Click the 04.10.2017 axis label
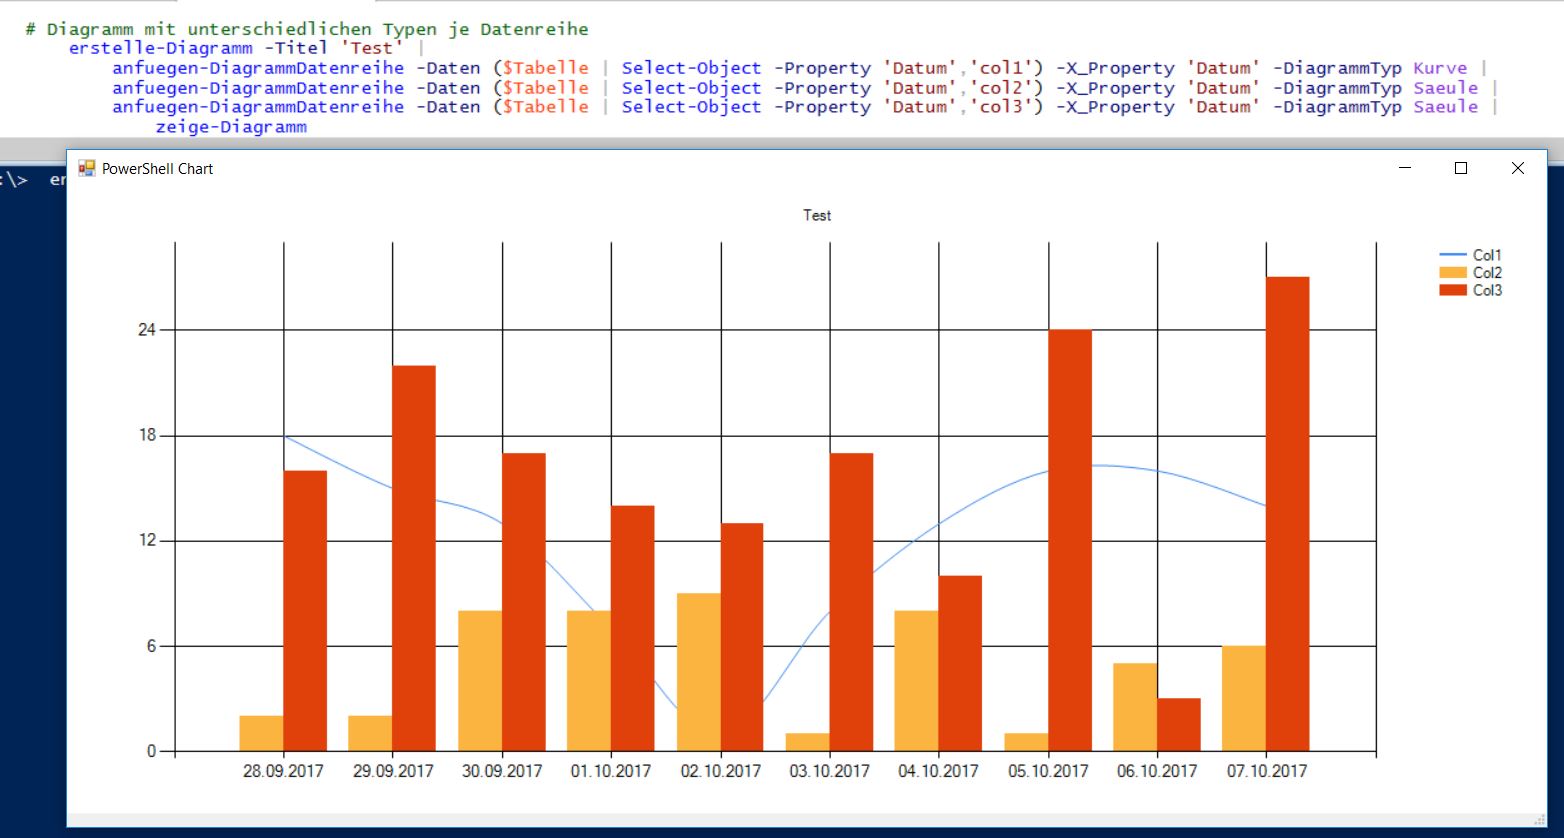 939,771
